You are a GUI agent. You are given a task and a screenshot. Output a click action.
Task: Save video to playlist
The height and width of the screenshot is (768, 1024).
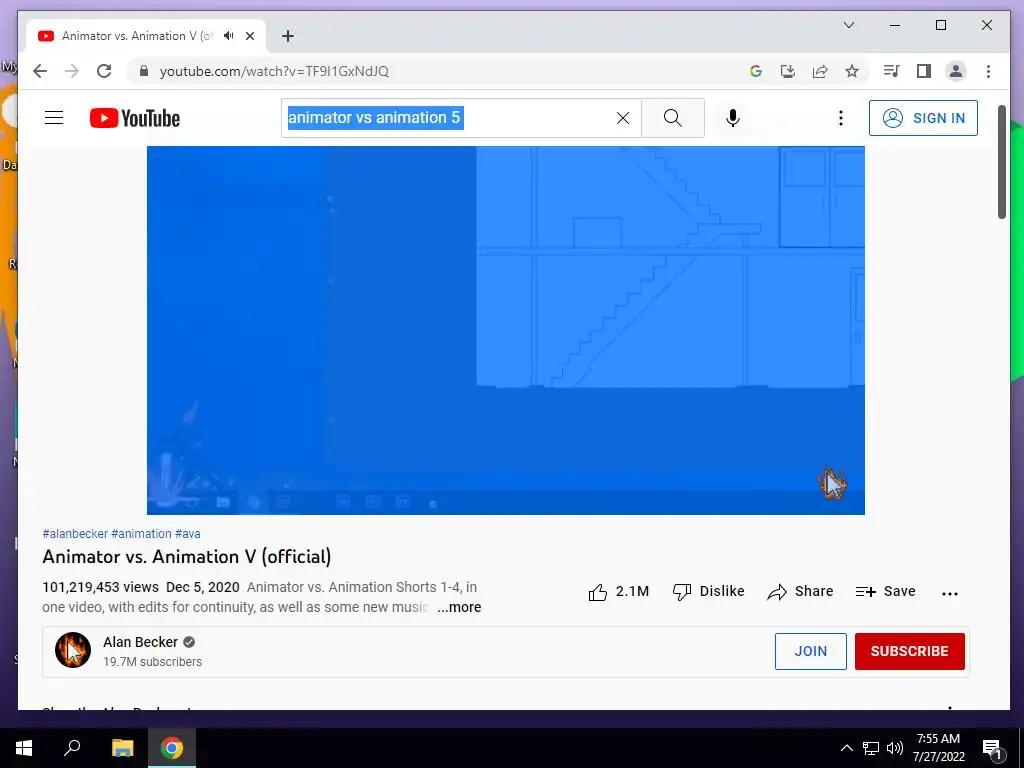(886, 592)
